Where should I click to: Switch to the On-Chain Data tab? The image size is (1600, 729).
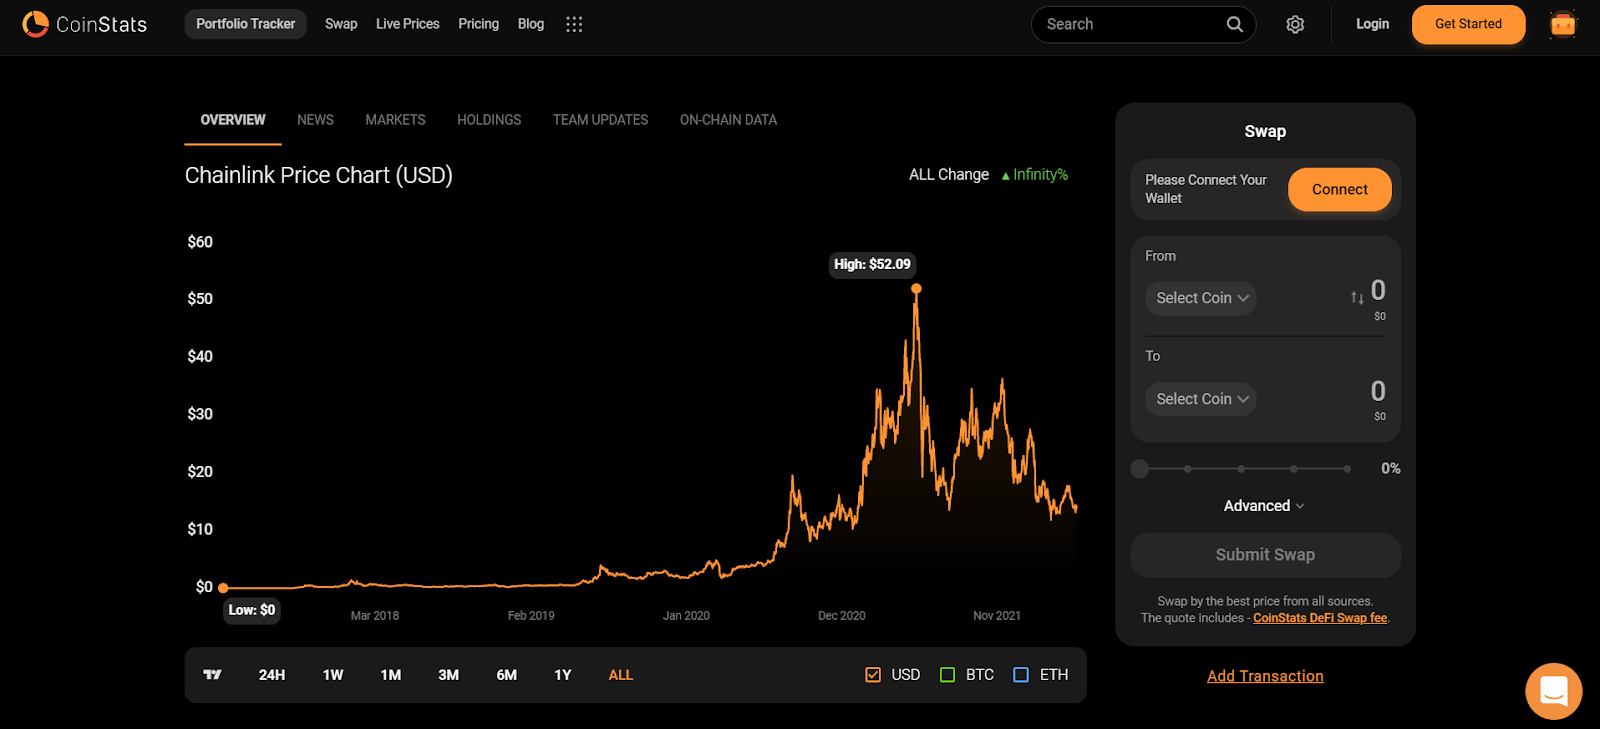coord(728,120)
